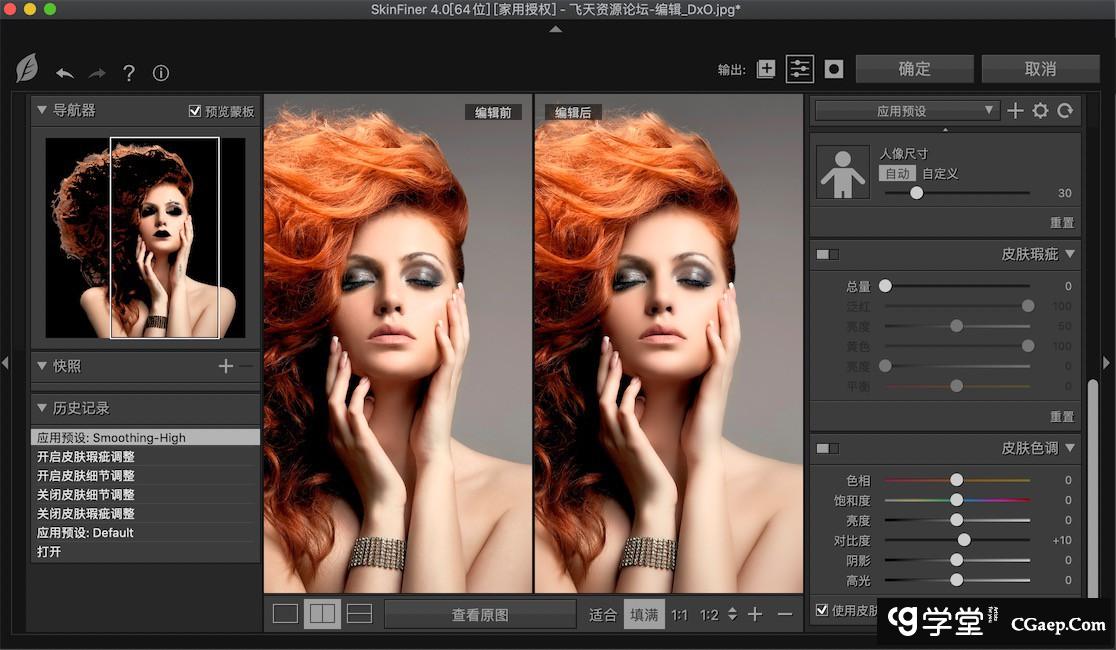Click the plus icon to add preset
1116x650 pixels.
click(1015, 111)
